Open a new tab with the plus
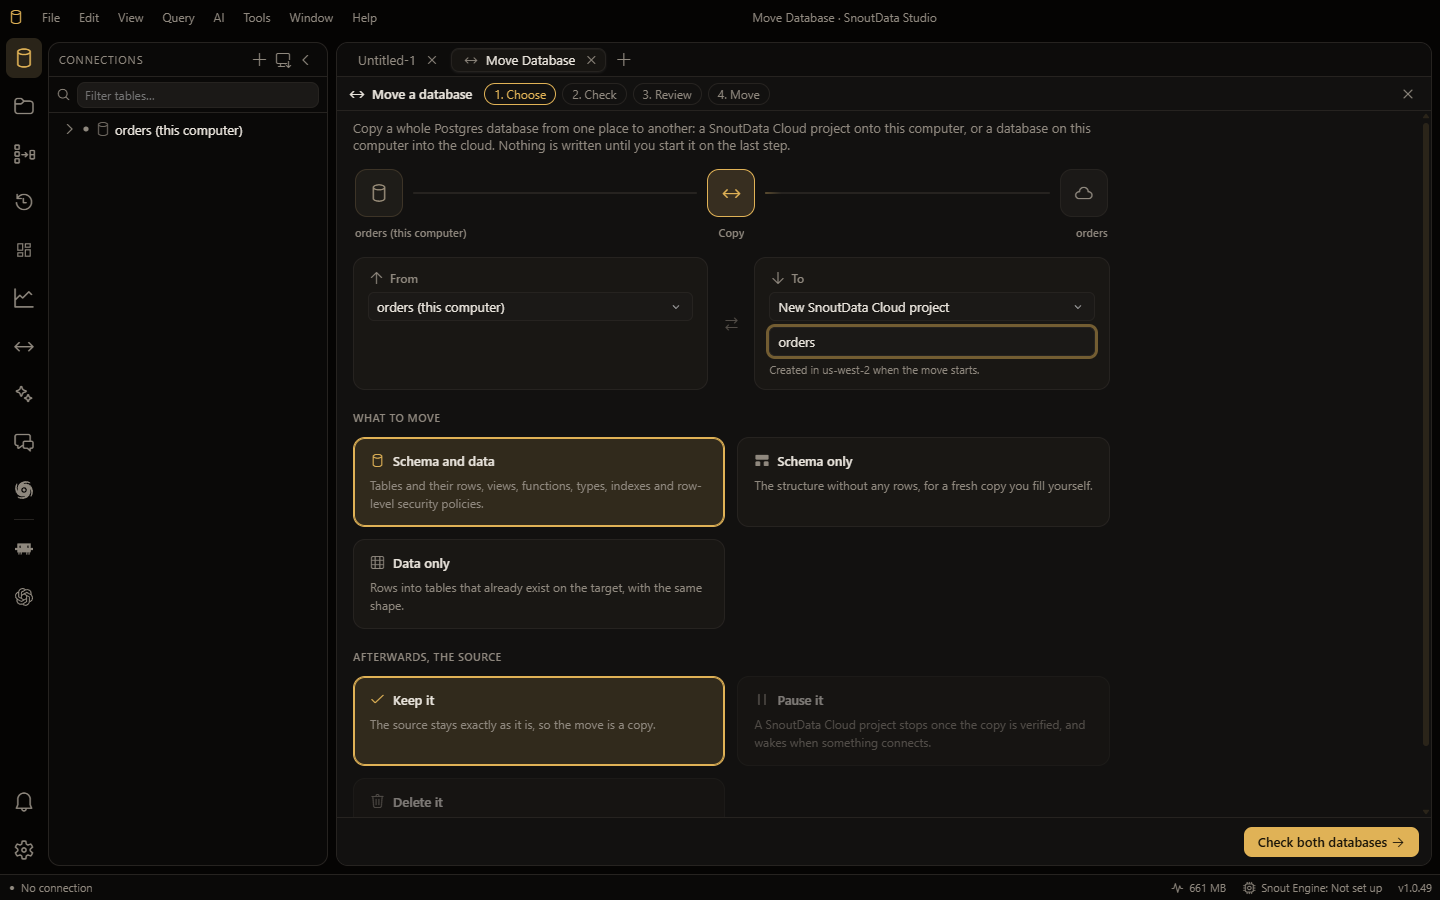The width and height of the screenshot is (1440, 900). point(624,60)
